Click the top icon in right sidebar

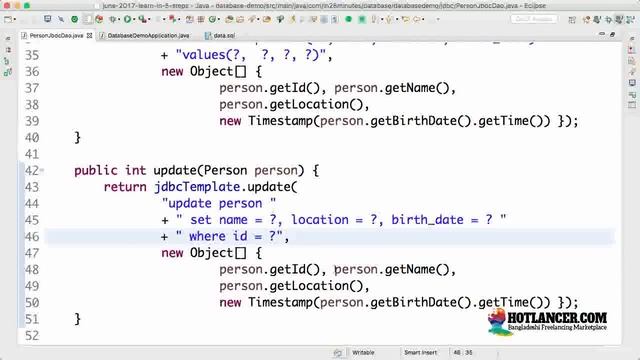[x=632, y=38]
